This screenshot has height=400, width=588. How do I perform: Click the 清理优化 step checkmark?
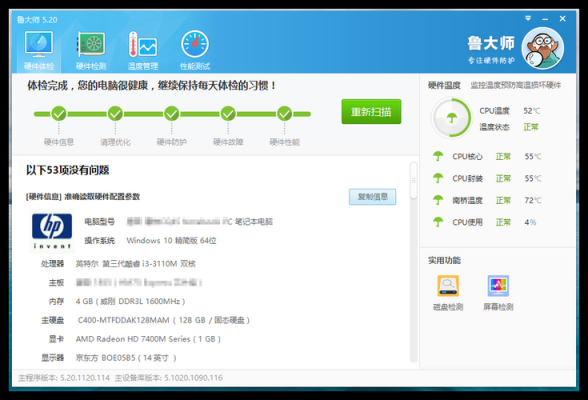(x=115, y=113)
